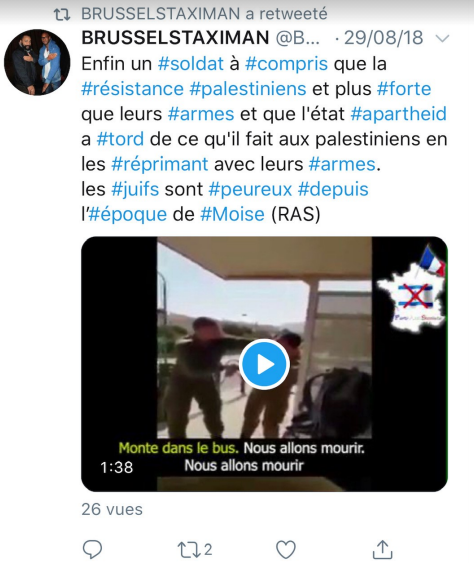Open the 29/08/18 tweet date
The width and height of the screenshot is (474, 563).
pos(384,38)
